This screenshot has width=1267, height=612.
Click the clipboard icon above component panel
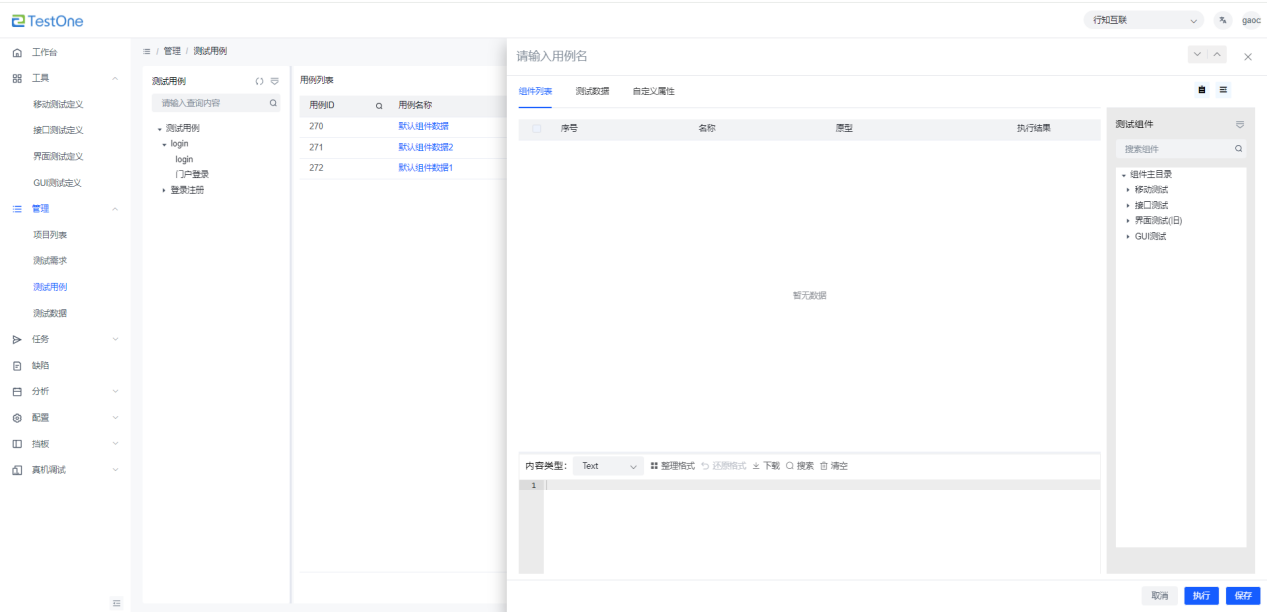click(x=1201, y=90)
